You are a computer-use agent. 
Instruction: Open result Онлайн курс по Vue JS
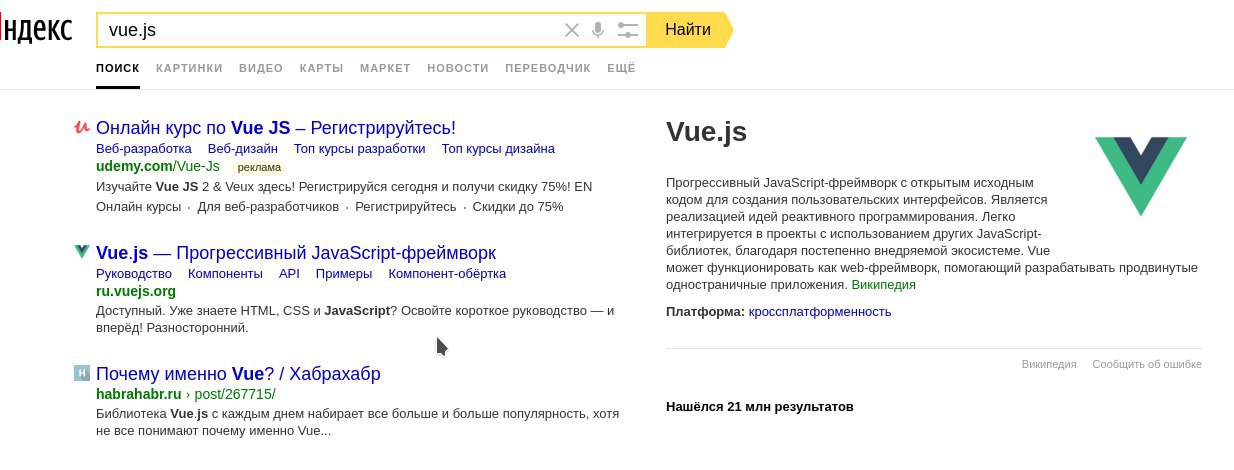(276, 128)
